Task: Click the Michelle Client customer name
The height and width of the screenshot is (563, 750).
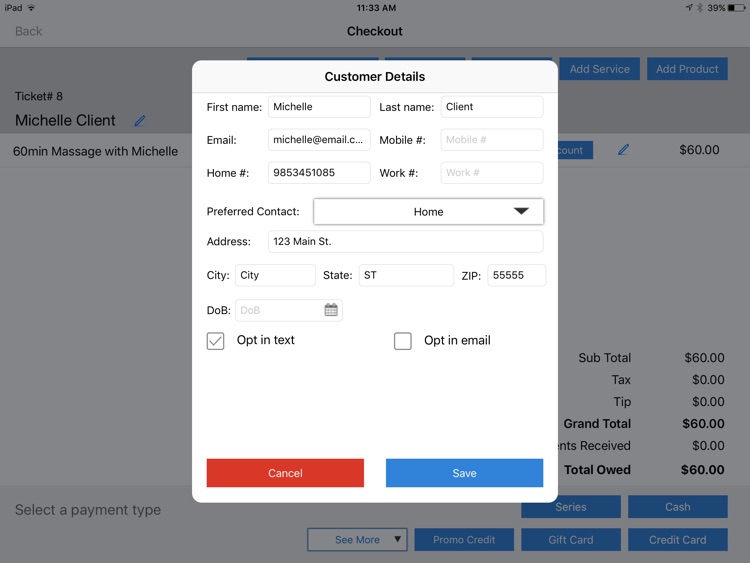Action: [65, 121]
